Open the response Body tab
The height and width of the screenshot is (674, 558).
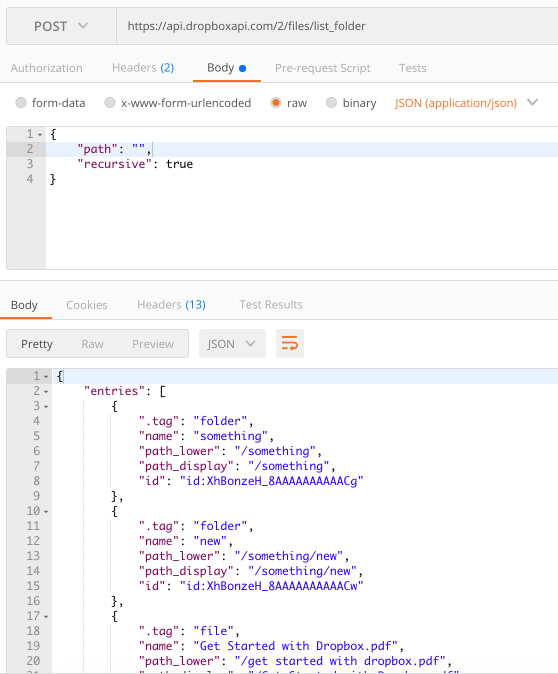pyautogui.click(x=25, y=305)
